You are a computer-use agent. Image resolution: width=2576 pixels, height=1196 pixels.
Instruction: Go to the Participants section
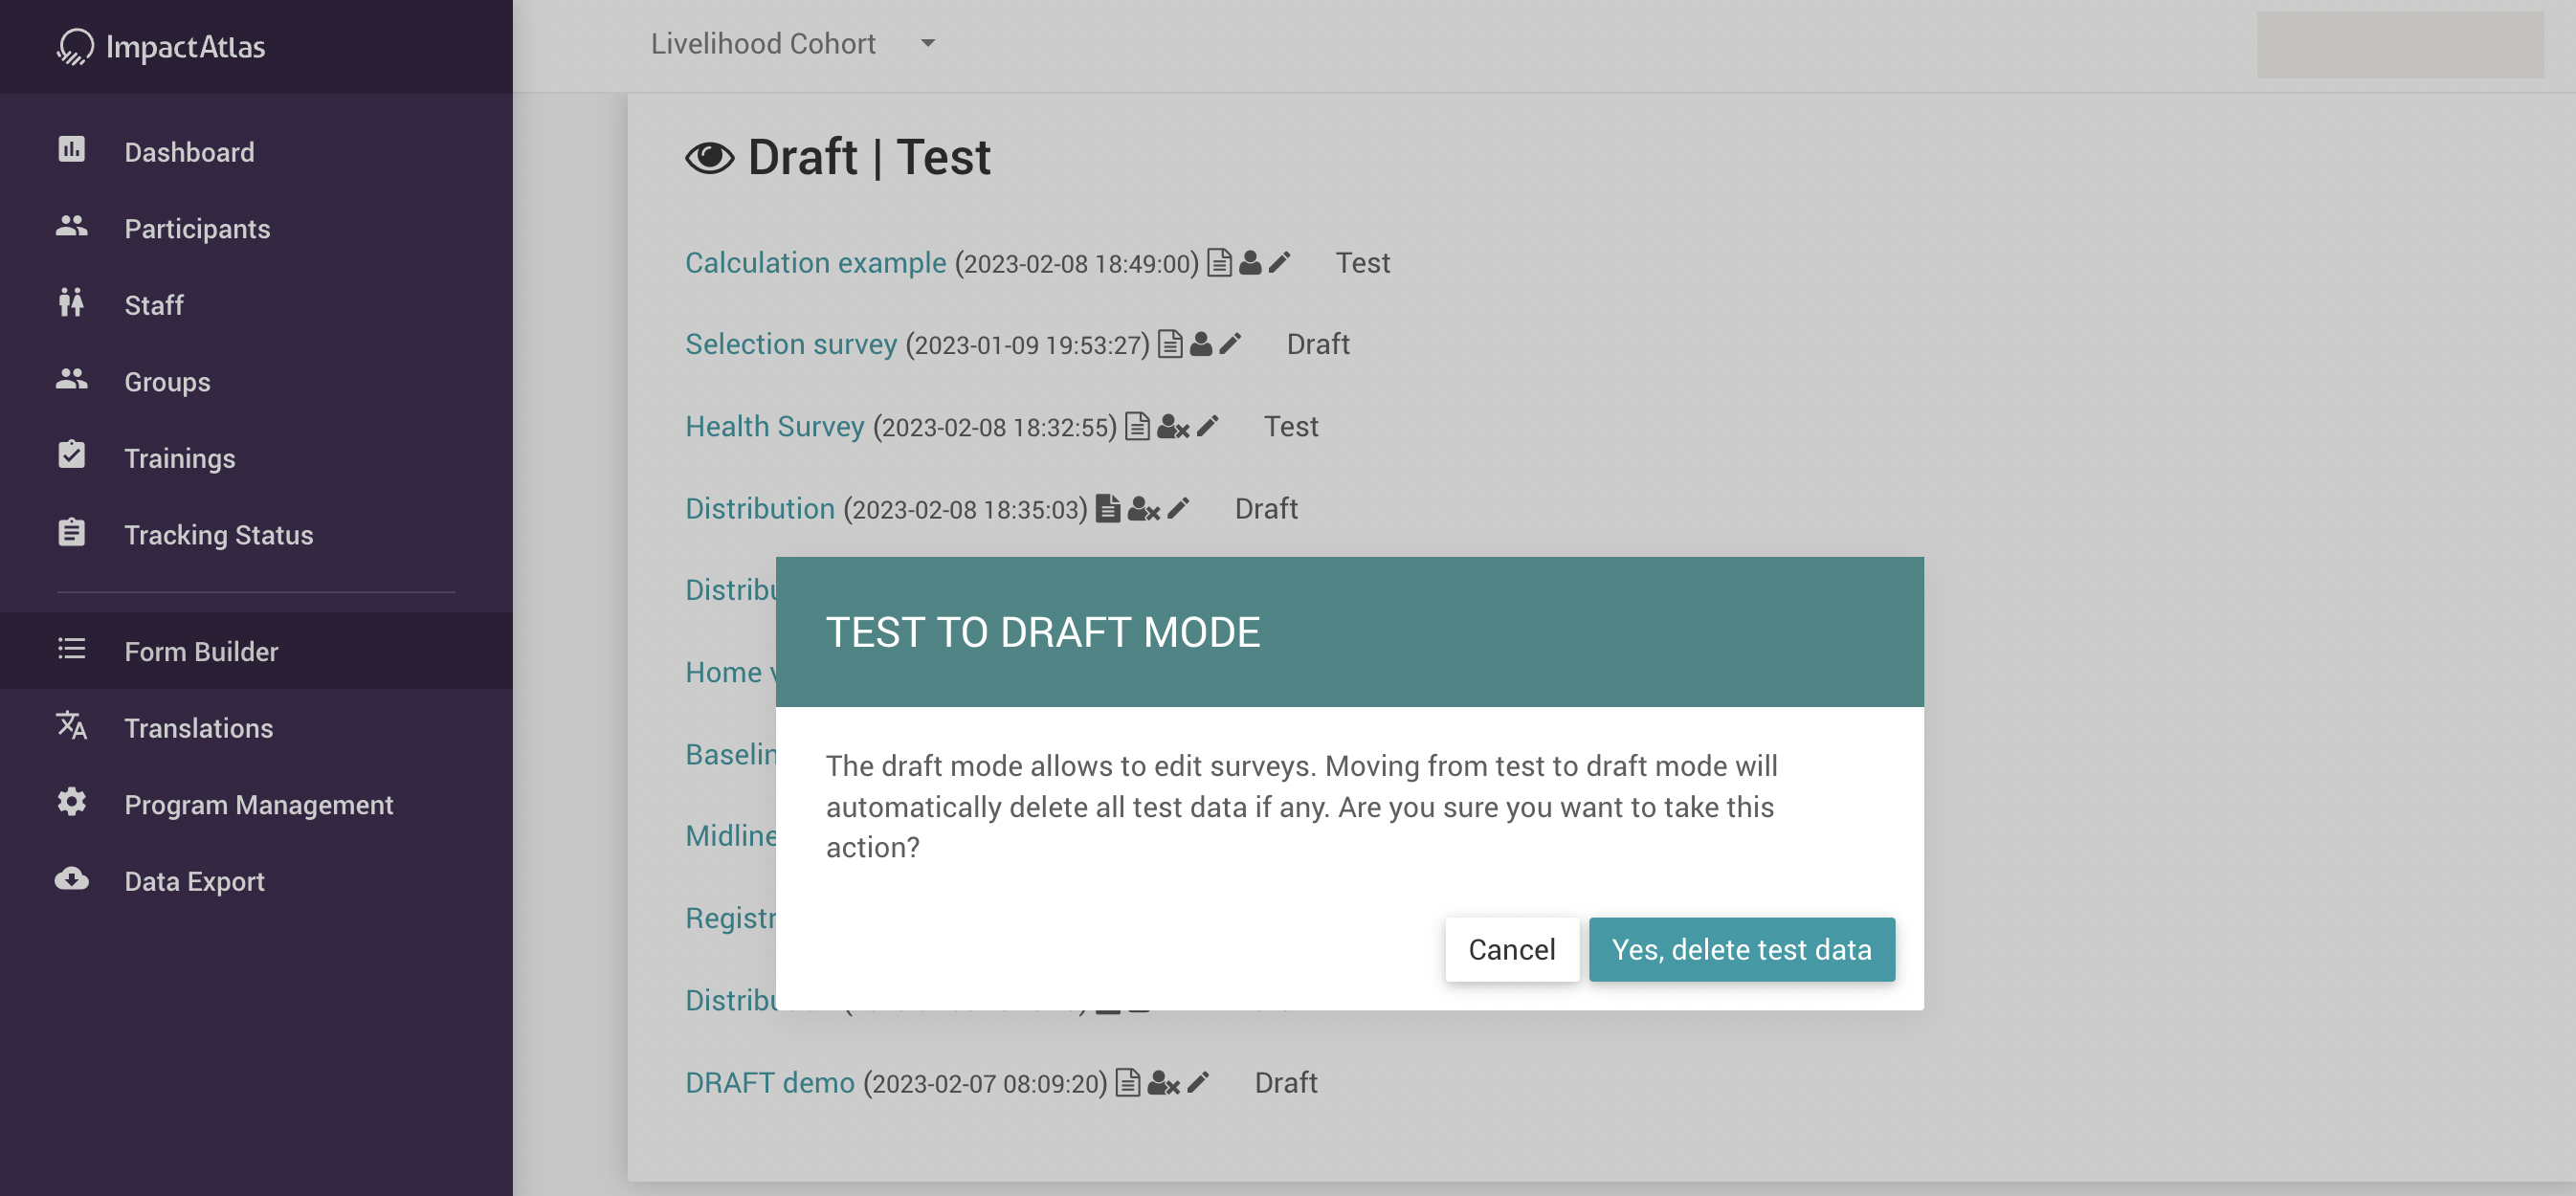click(x=197, y=228)
